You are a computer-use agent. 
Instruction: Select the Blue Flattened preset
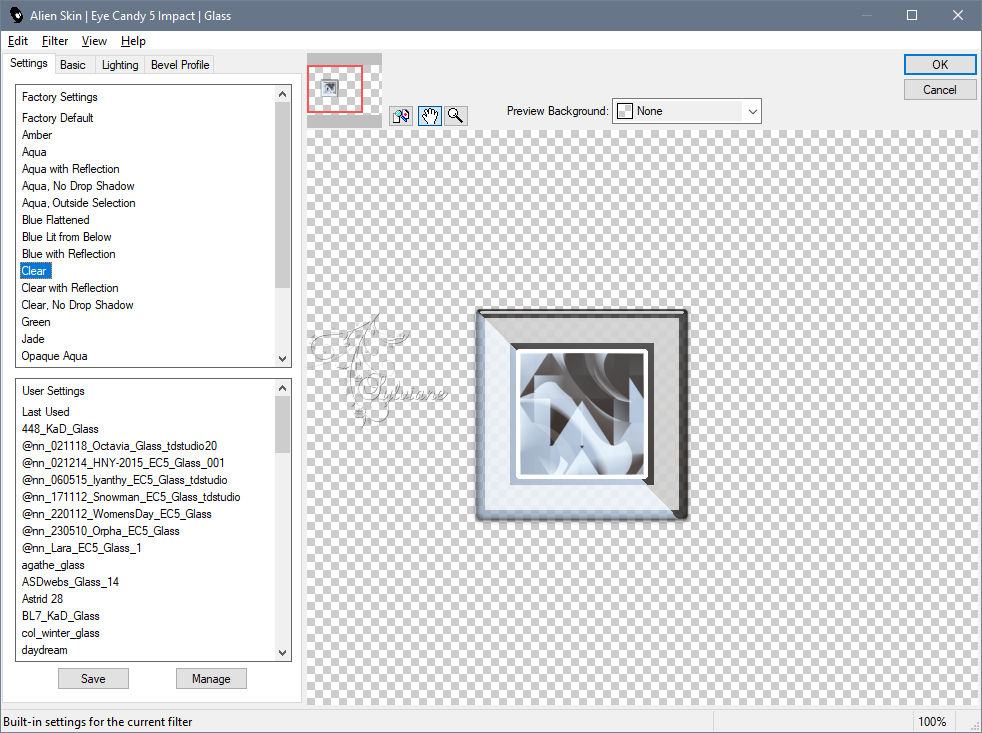tap(56, 219)
